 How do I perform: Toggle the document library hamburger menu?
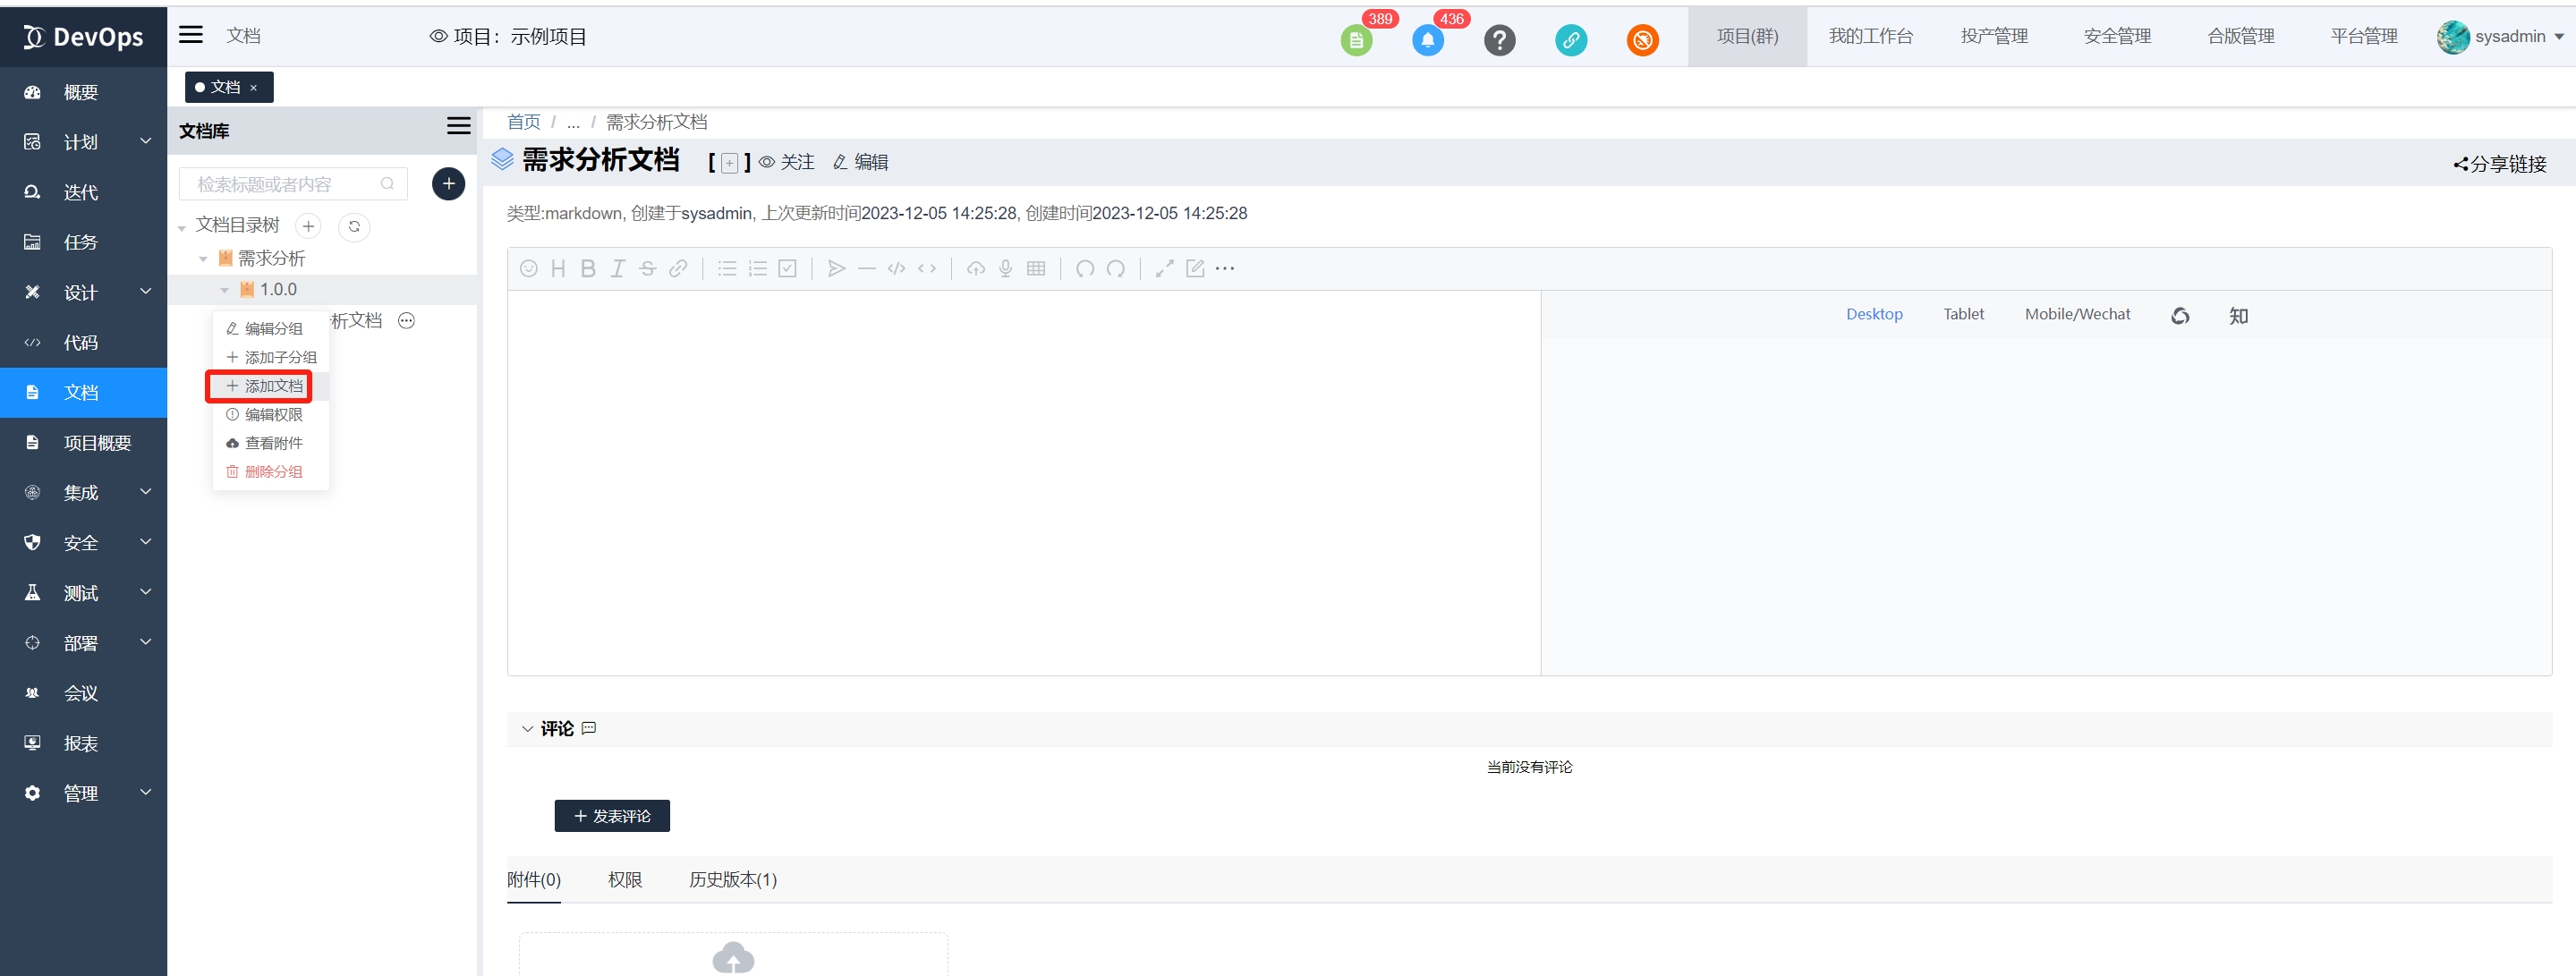click(x=458, y=126)
